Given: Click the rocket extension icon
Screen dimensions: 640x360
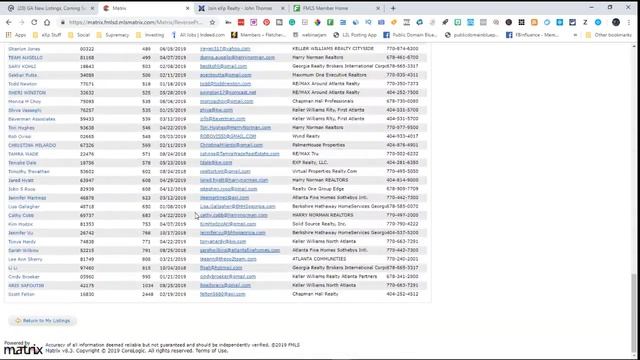Looking at the screenshot, I should click(x=445, y=22).
